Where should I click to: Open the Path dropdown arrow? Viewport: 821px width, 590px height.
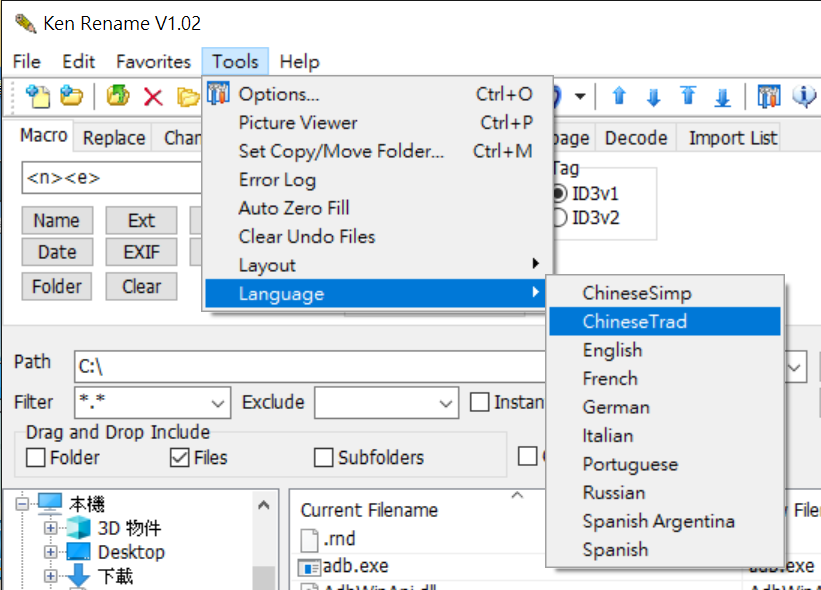click(x=794, y=368)
